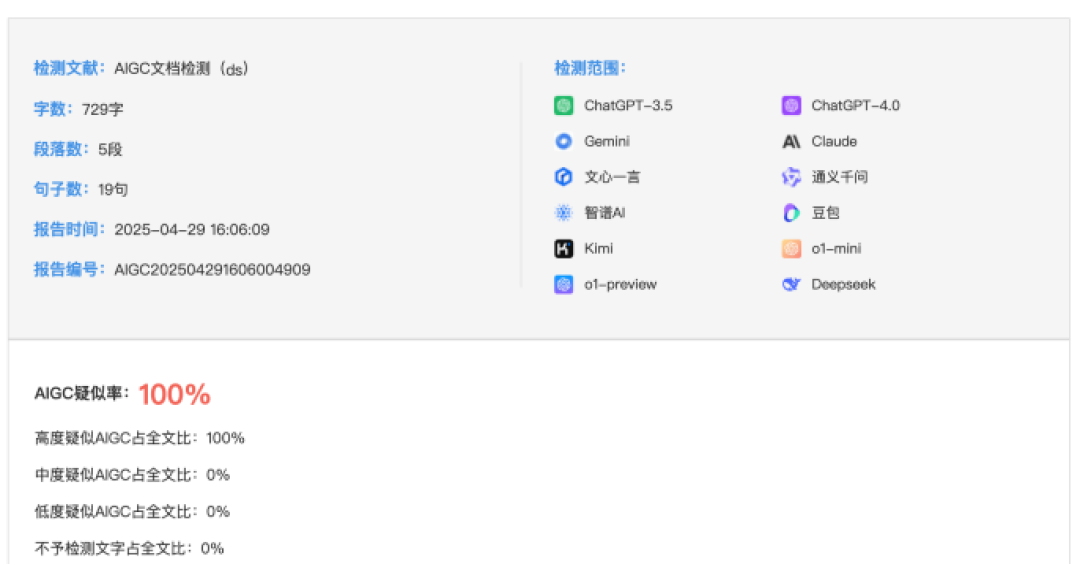Click the orange o1-mini icon
Image resolution: width=1080 pixels, height=564 pixels.
(791, 249)
